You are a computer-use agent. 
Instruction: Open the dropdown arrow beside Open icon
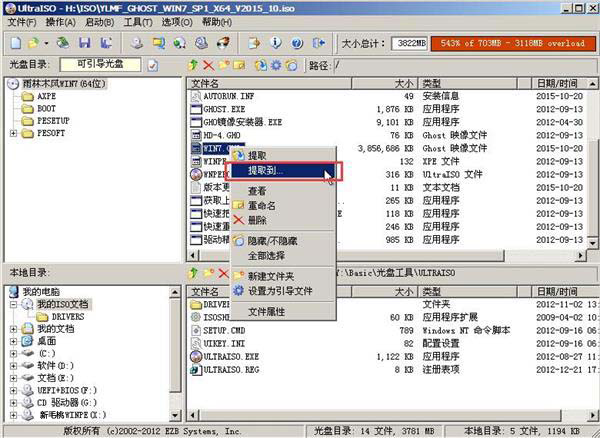pyautogui.click(x=46, y=43)
